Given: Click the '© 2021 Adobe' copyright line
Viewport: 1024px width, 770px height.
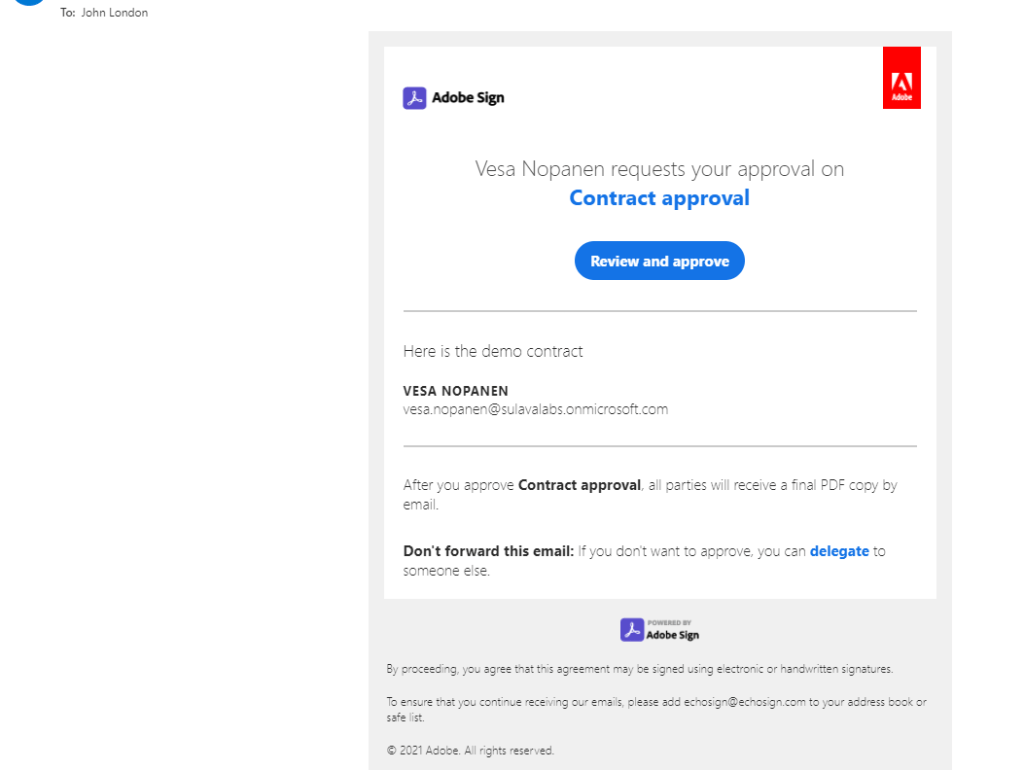Looking at the screenshot, I should (470, 750).
